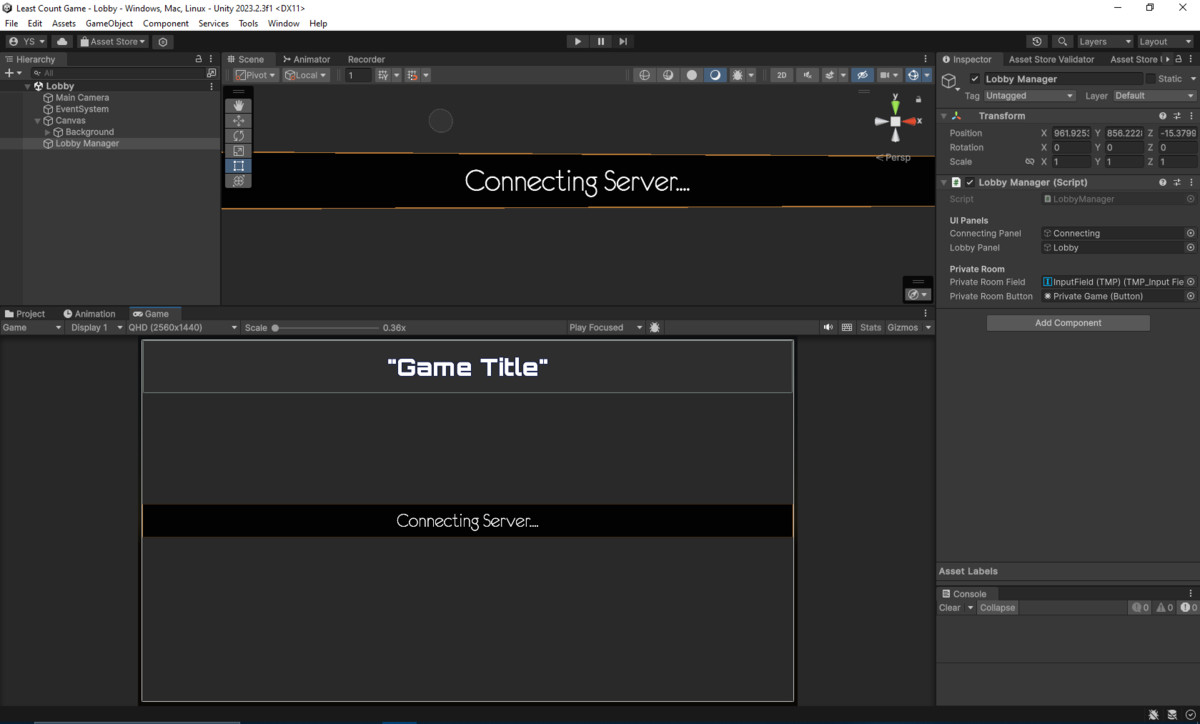
Task: Open the GameObject menu
Action: coord(108,23)
